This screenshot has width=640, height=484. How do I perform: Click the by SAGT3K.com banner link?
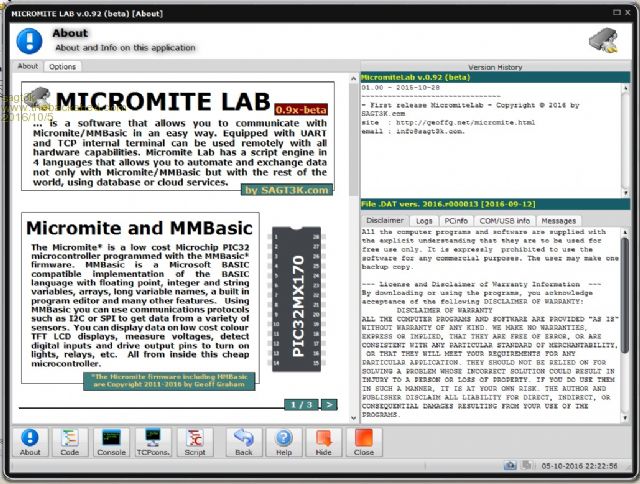(x=284, y=189)
